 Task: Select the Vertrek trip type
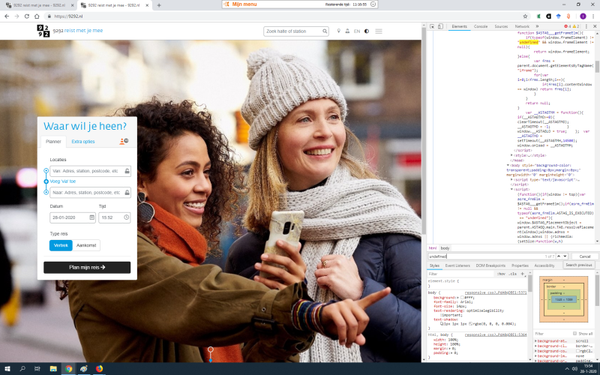[x=61, y=245]
